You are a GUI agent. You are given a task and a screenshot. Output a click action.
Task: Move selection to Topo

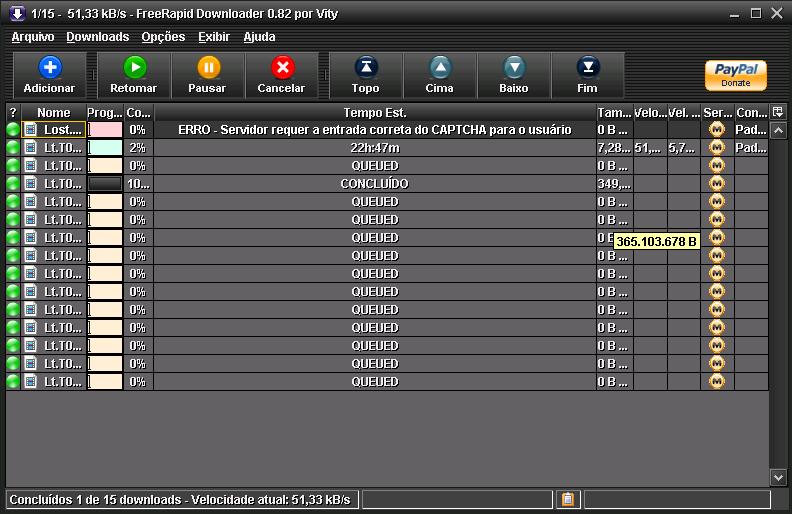tap(366, 68)
